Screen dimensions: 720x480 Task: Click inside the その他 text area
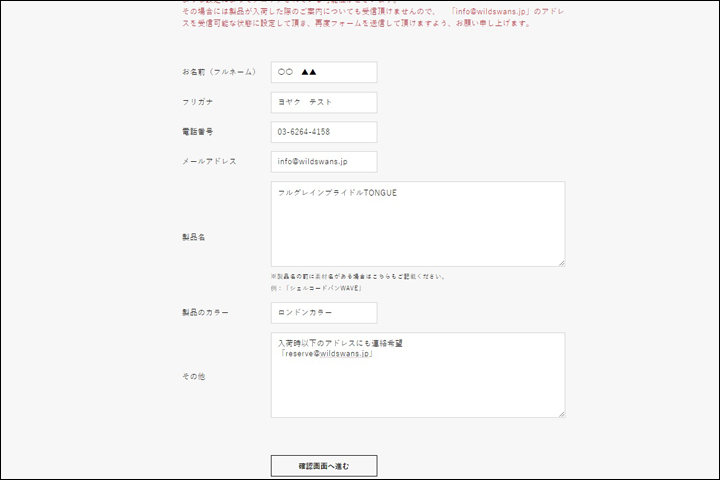[x=417, y=385]
